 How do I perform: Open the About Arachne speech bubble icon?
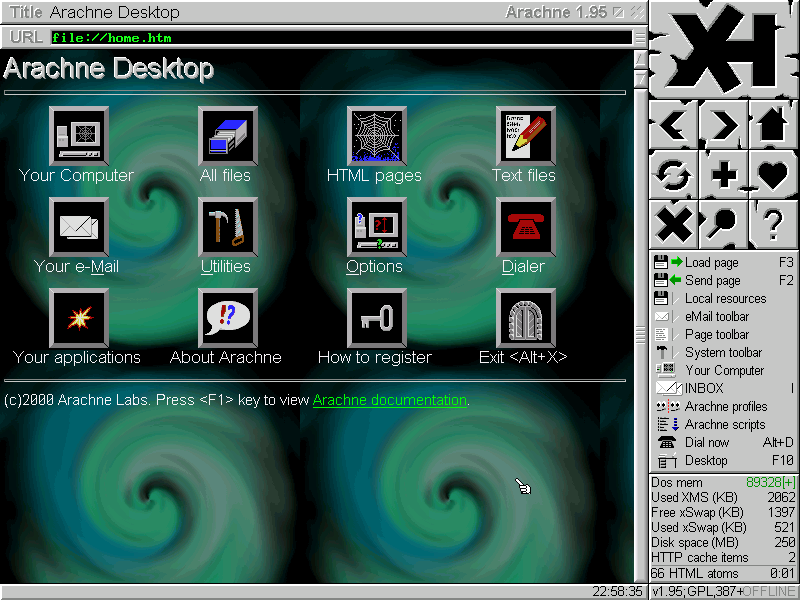coord(228,318)
